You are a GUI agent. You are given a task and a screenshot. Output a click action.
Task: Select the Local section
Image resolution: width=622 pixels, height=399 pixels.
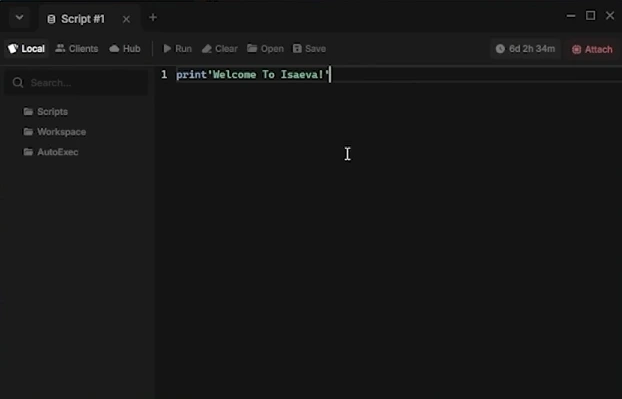(x=27, y=48)
